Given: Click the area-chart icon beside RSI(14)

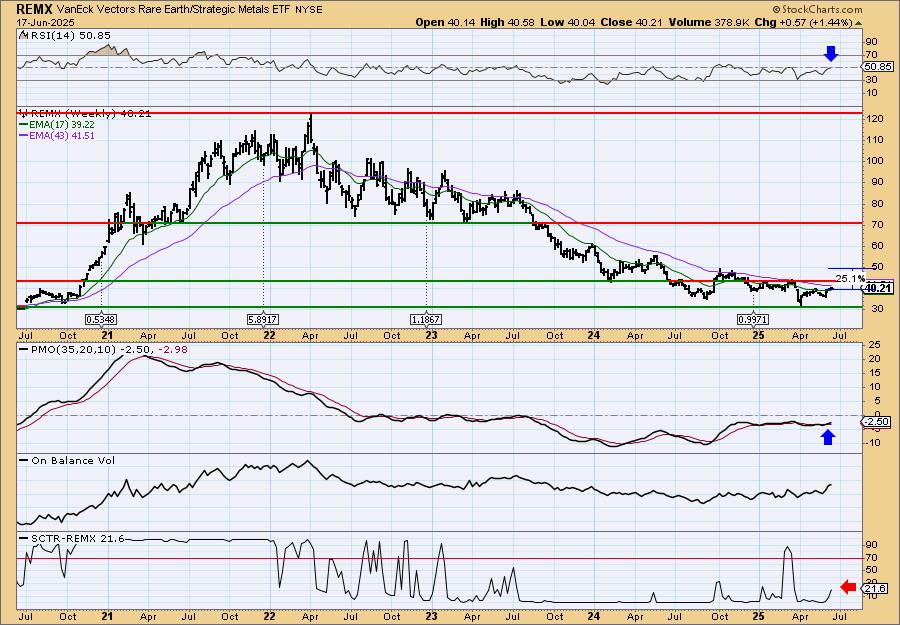Looking at the screenshot, I should (x=23, y=35).
